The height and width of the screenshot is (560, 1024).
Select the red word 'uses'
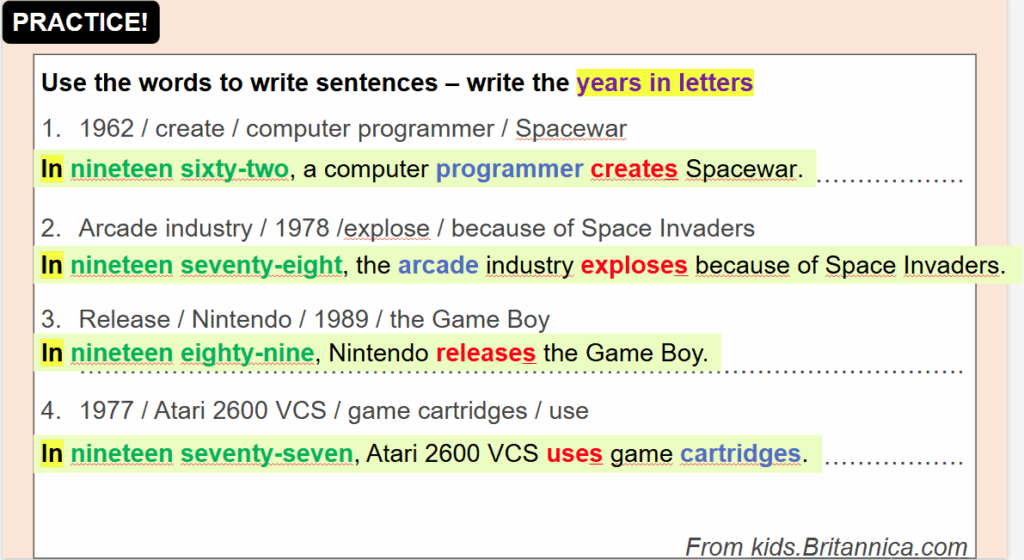tap(575, 454)
